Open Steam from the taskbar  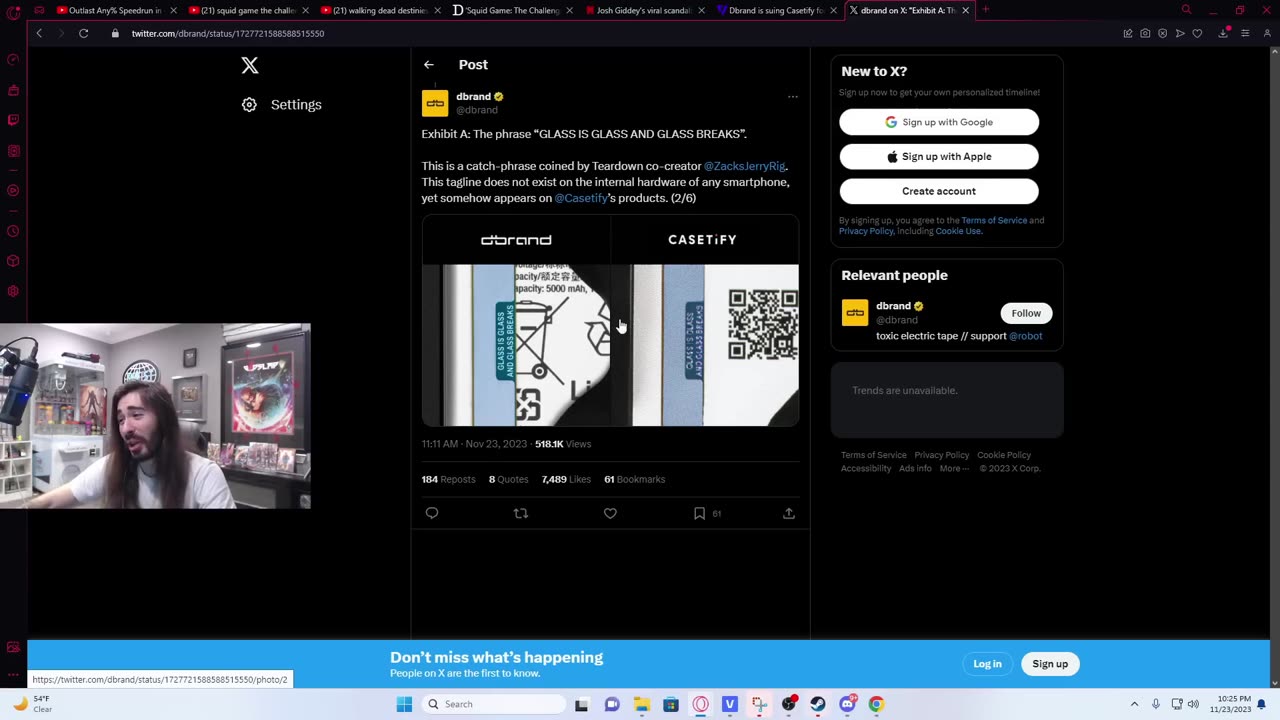point(818,704)
